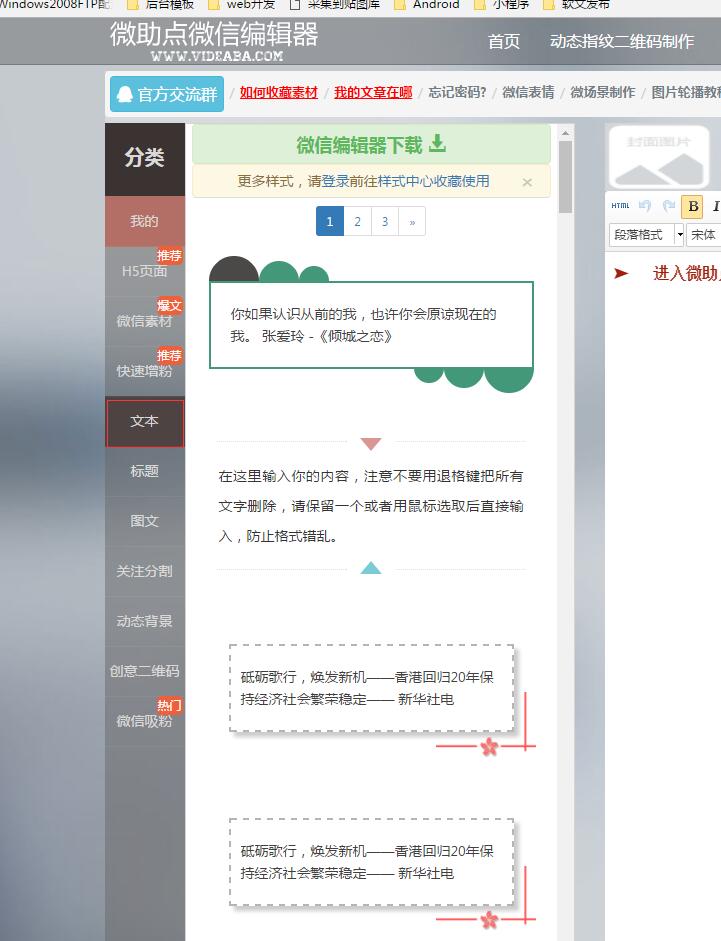Open the 如何收藏素材 link
This screenshot has width=721, height=941.
pyautogui.click(x=279, y=92)
